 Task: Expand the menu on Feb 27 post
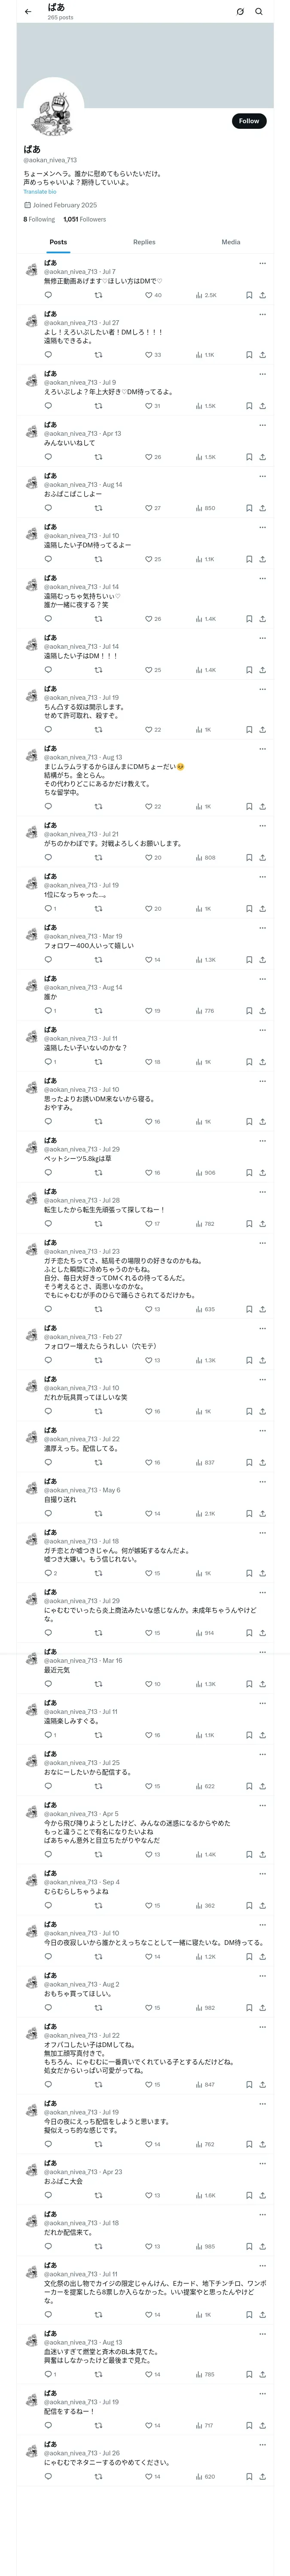pyautogui.click(x=263, y=1329)
